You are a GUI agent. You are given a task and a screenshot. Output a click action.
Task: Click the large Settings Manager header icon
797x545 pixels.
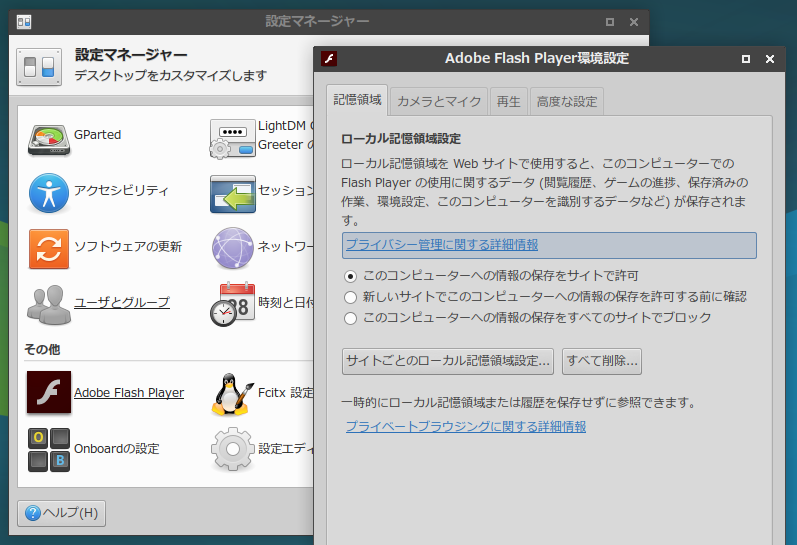tap(39, 67)
